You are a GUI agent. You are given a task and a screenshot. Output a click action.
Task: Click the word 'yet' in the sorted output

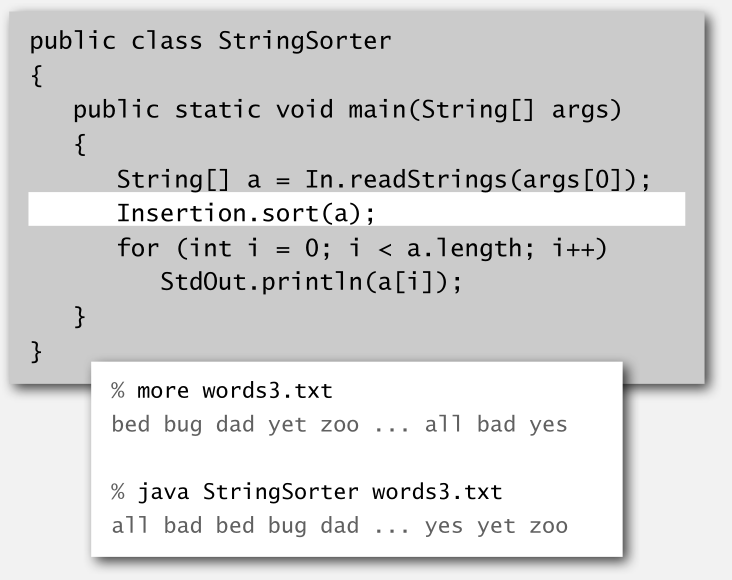point(496,526)
